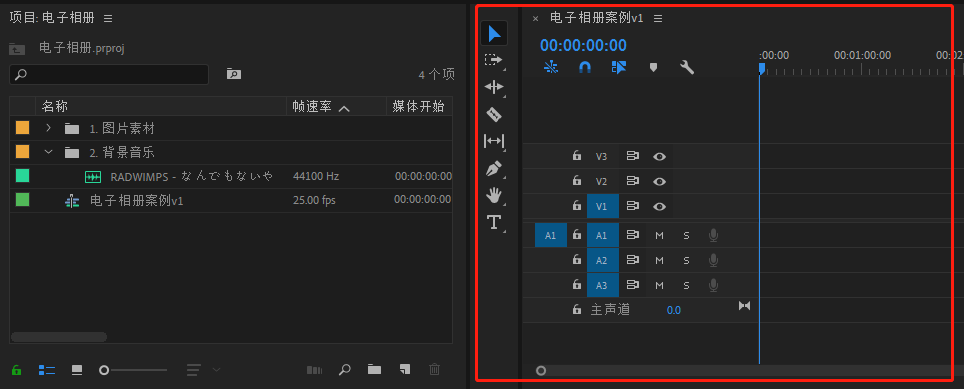Viewport: 964px width, 389px height.
Task: Toggle lock on track V2
Action: point(577,181)
